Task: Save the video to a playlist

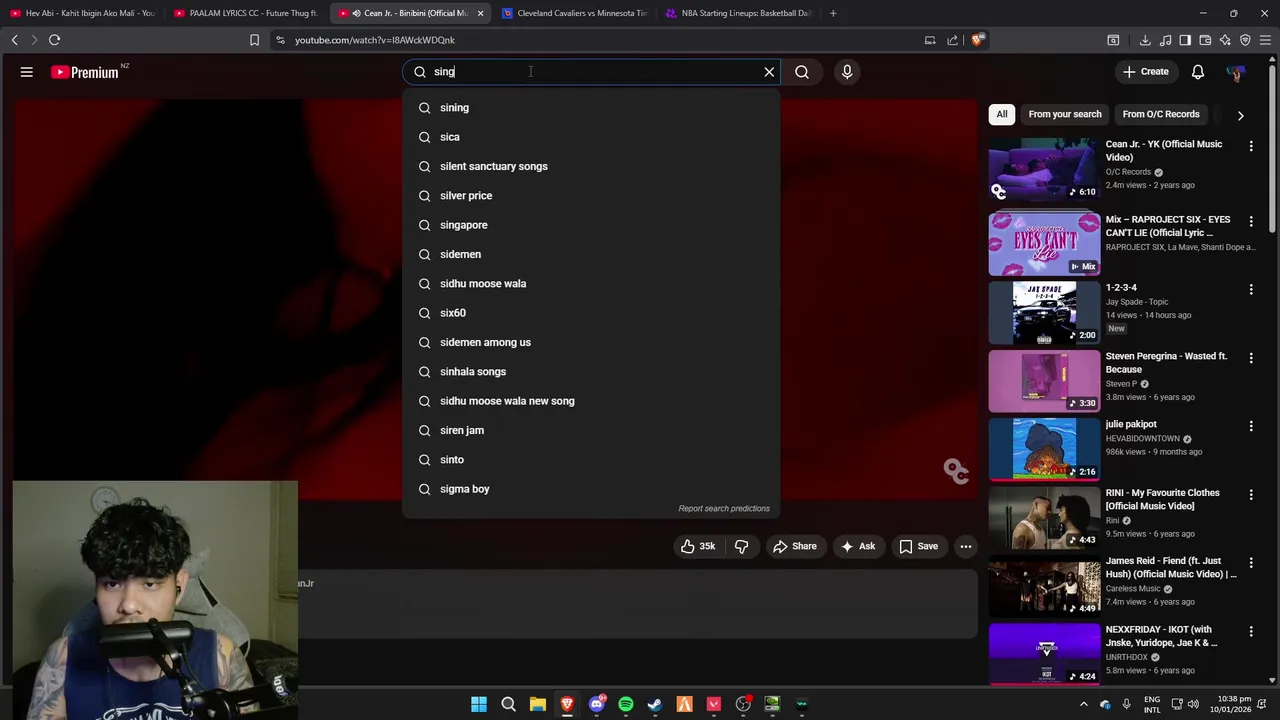Action: pos(918,546)
